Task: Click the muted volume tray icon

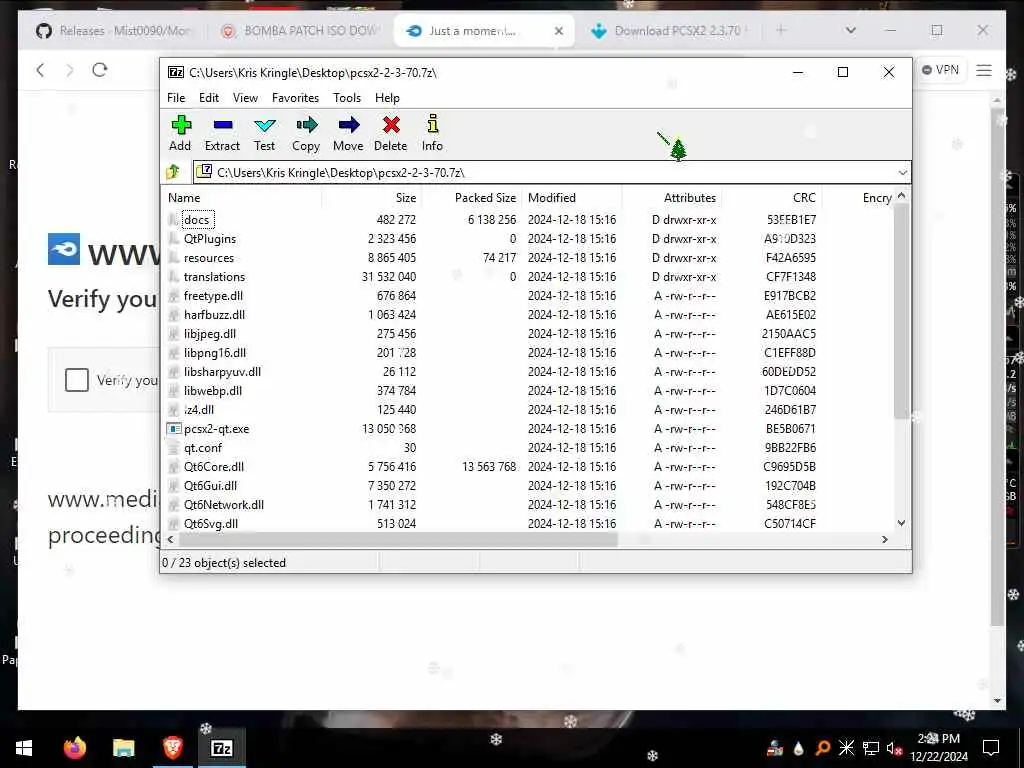Action: click(894, 748)
